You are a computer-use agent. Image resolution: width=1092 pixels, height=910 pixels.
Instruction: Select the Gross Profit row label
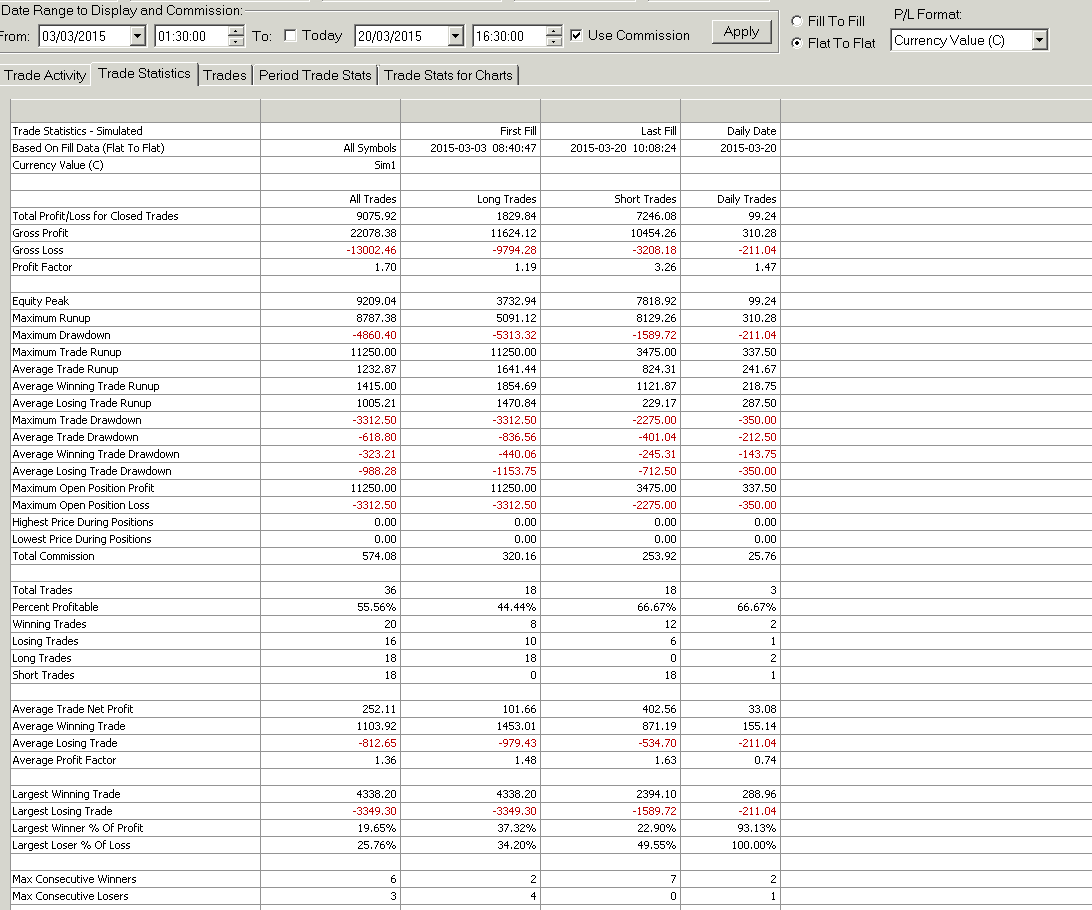[40, 233]
